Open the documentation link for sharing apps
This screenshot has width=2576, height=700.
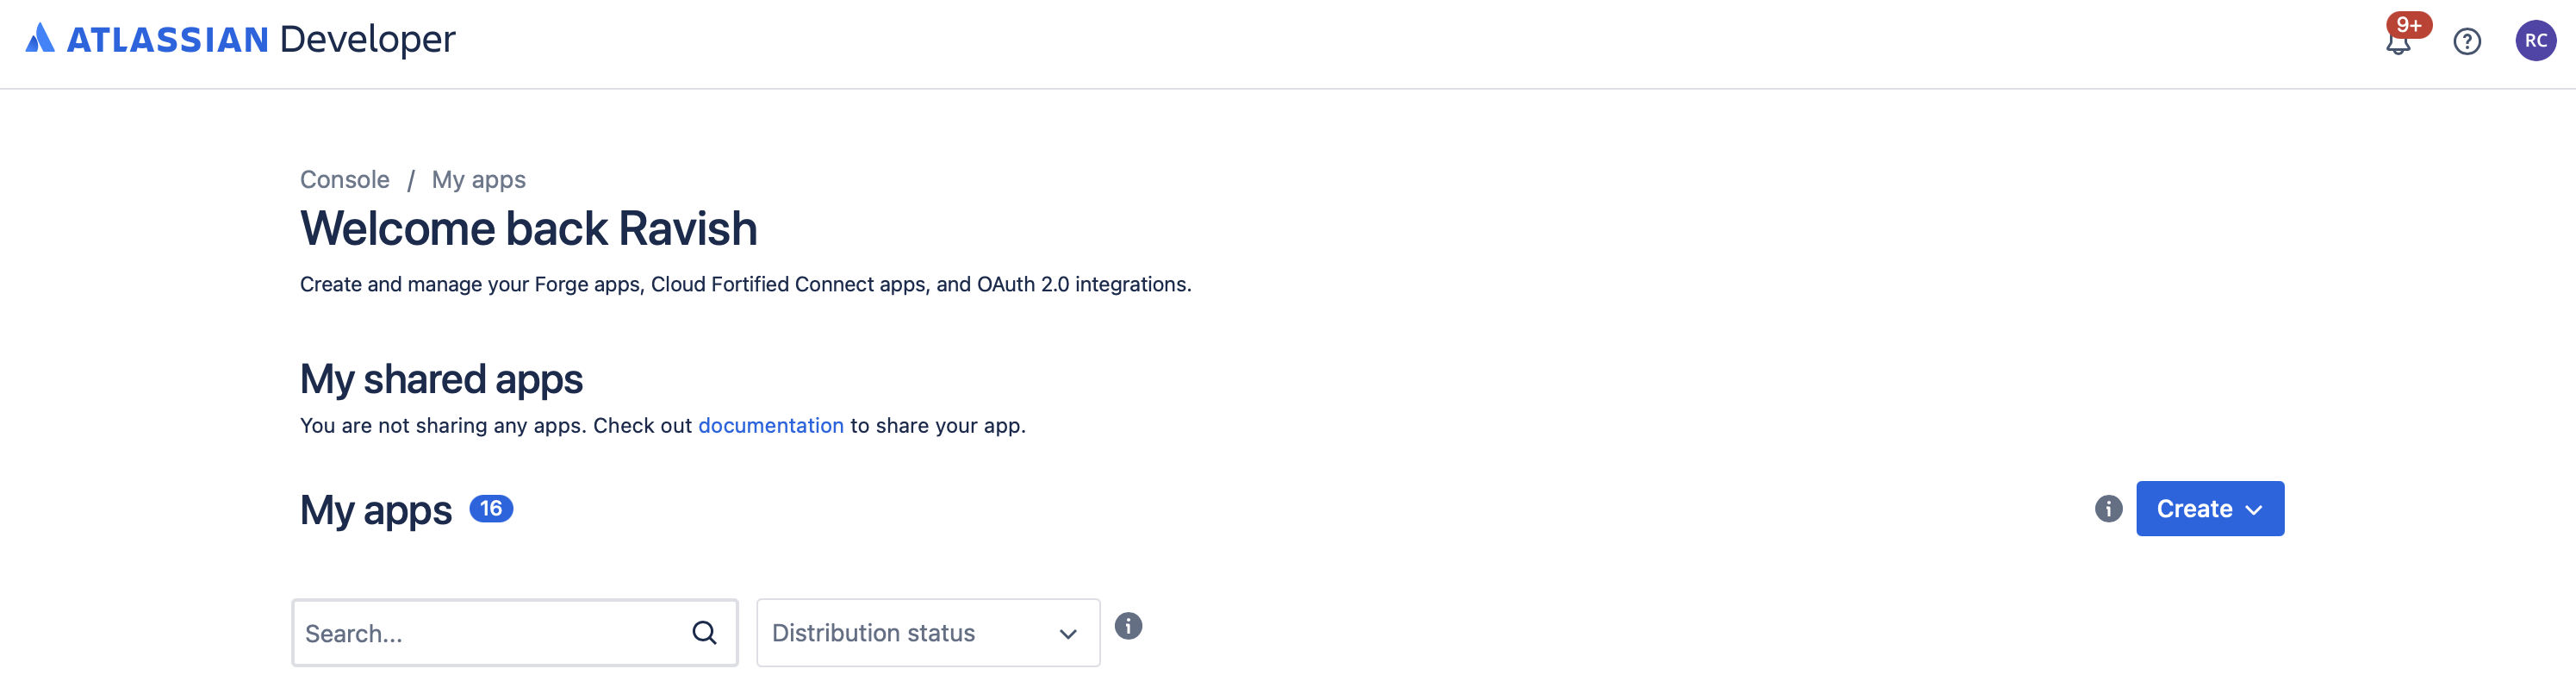coord(770,425)
